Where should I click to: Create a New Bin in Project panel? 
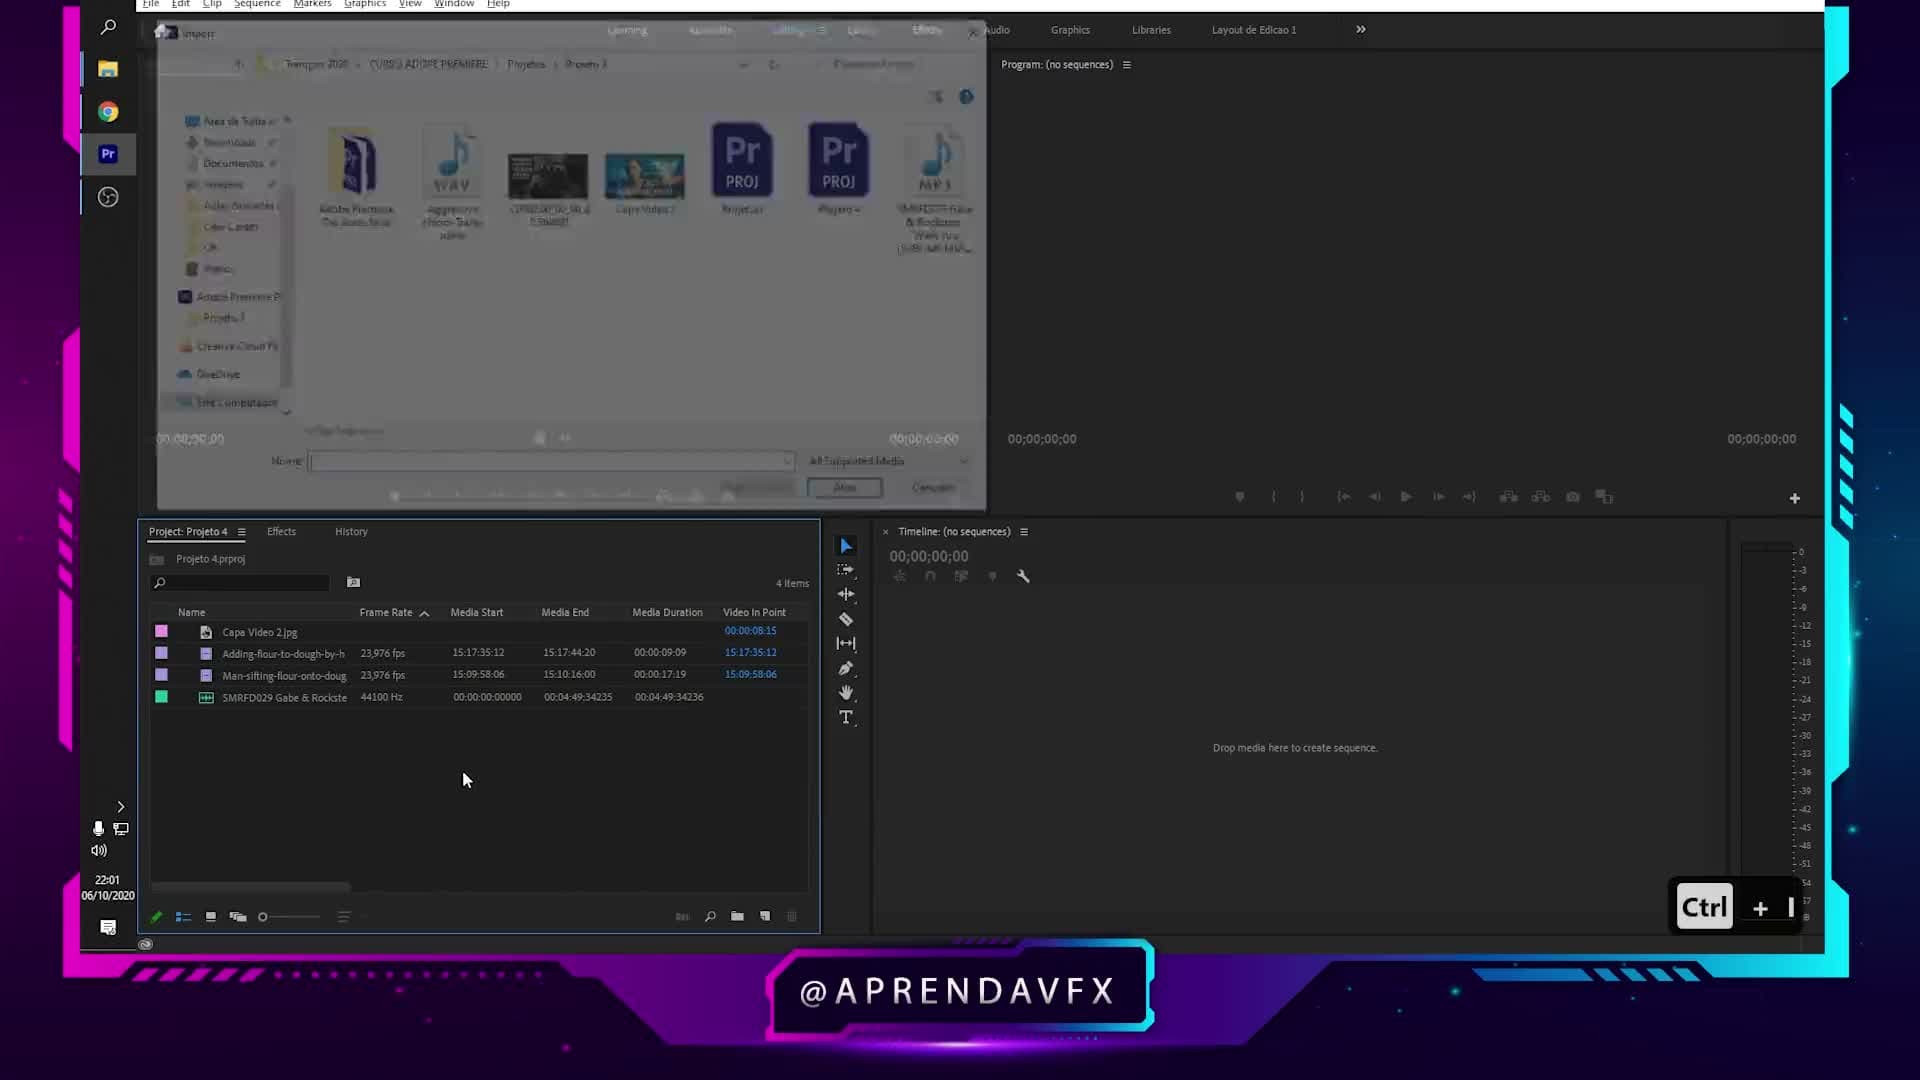737,917
